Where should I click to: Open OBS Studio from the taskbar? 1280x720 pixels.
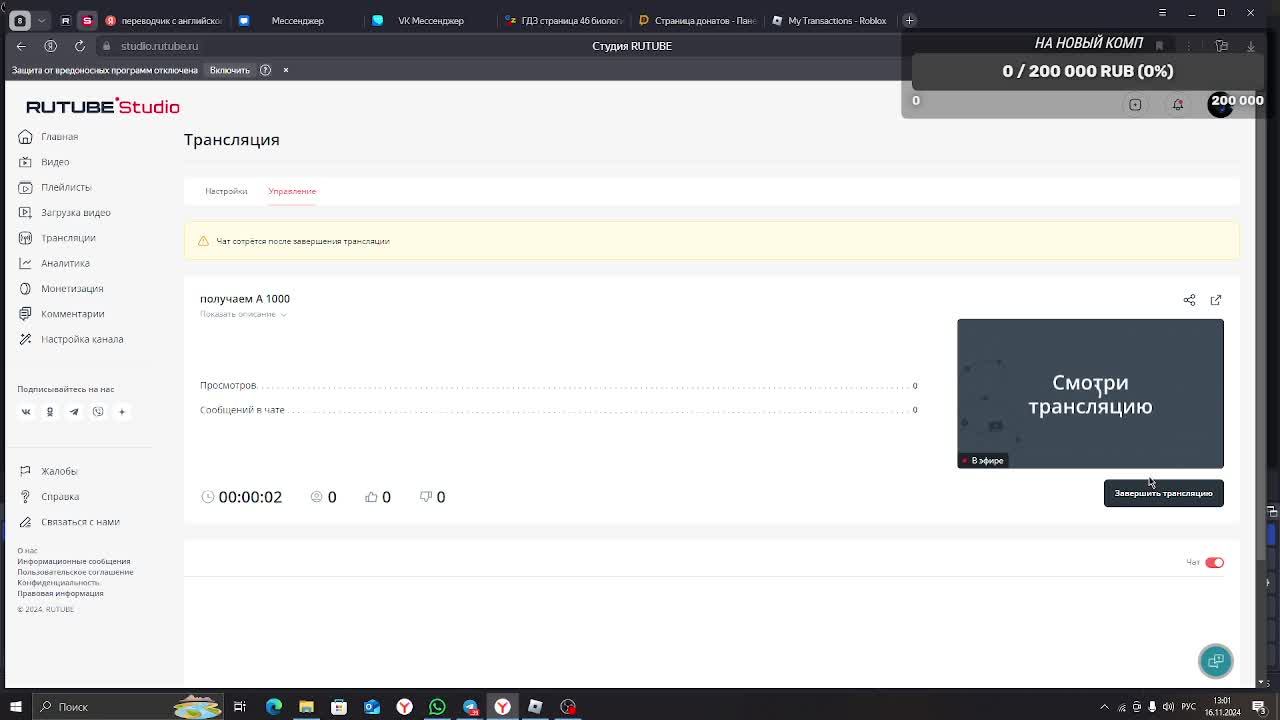coord(568,707)
